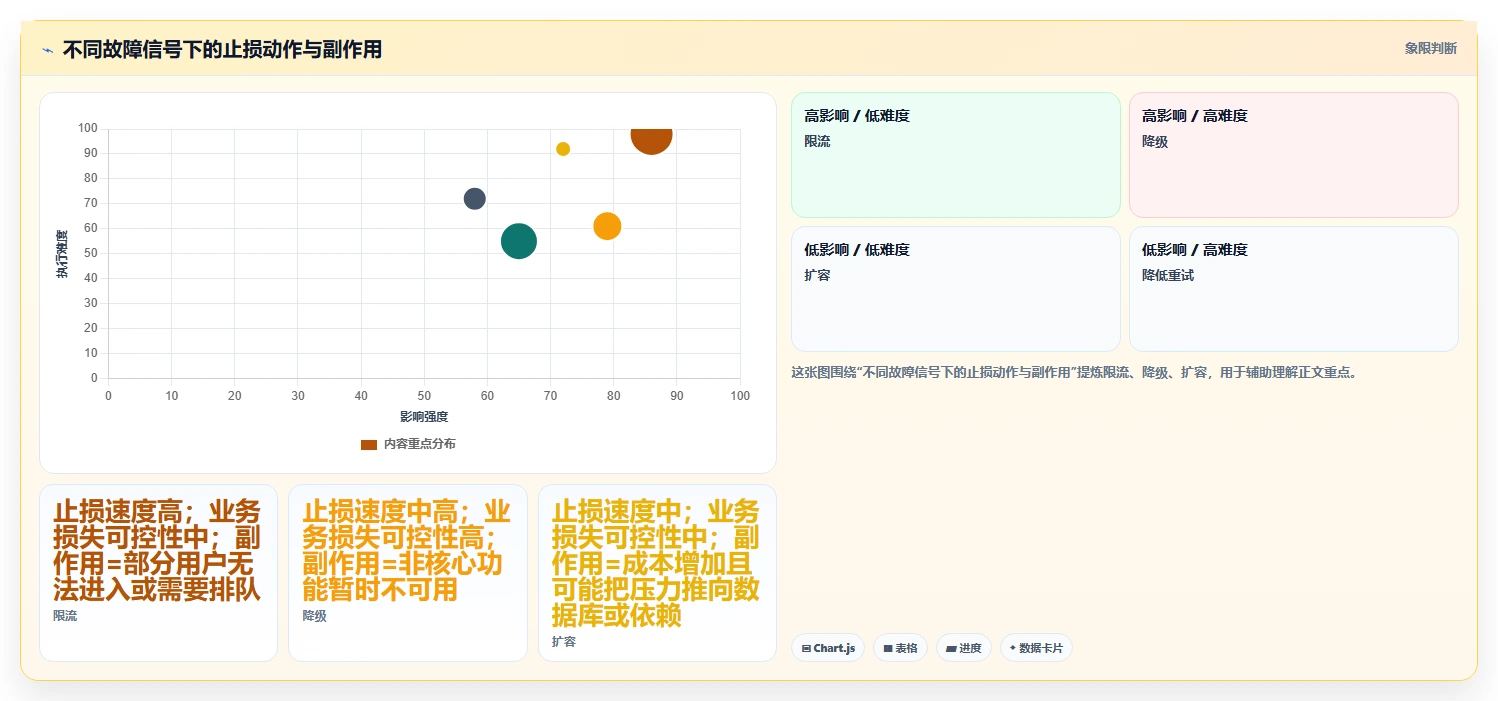This screenshot has height=701, width=1498.
Task: Click the 内容重点分布 legend text
Action: click(419, 444)
